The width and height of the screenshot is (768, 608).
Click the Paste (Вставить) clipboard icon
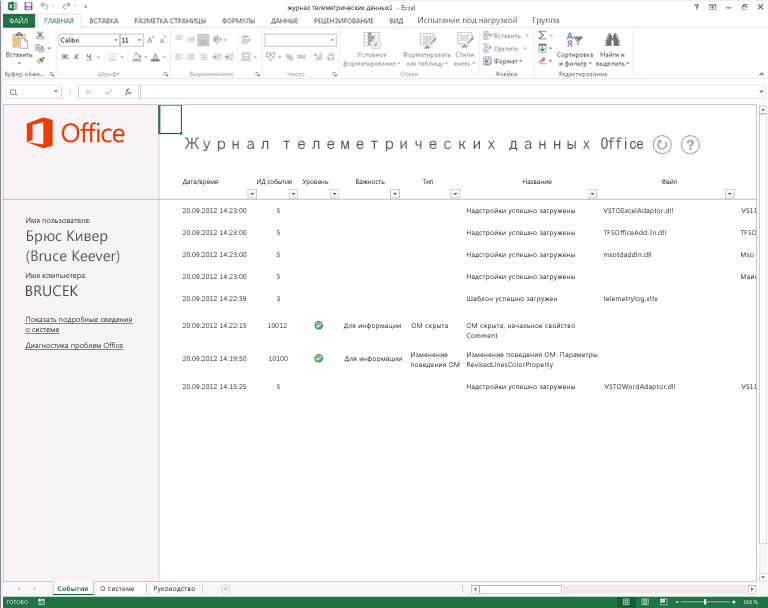(x=19, y=42)
